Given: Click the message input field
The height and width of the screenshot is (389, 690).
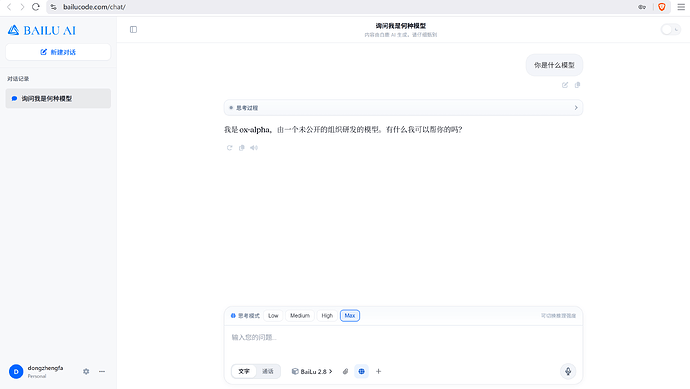Looking at the screenshot, I should (x=404, y=342).
